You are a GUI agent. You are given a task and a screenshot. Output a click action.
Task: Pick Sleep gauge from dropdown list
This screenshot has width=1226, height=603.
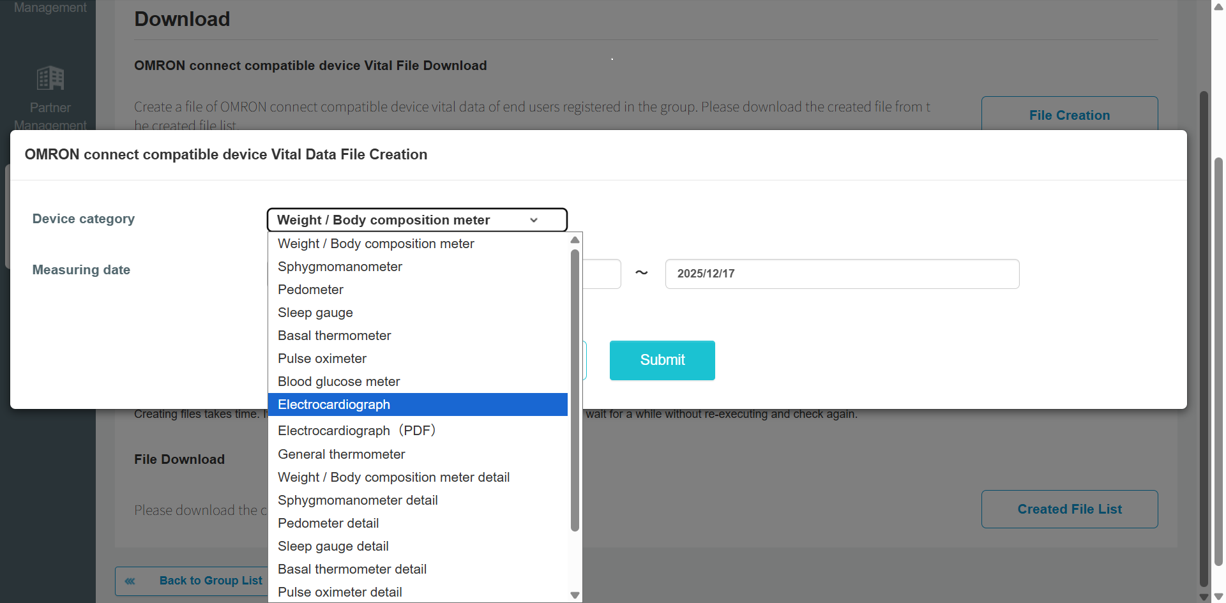point(418,313)
